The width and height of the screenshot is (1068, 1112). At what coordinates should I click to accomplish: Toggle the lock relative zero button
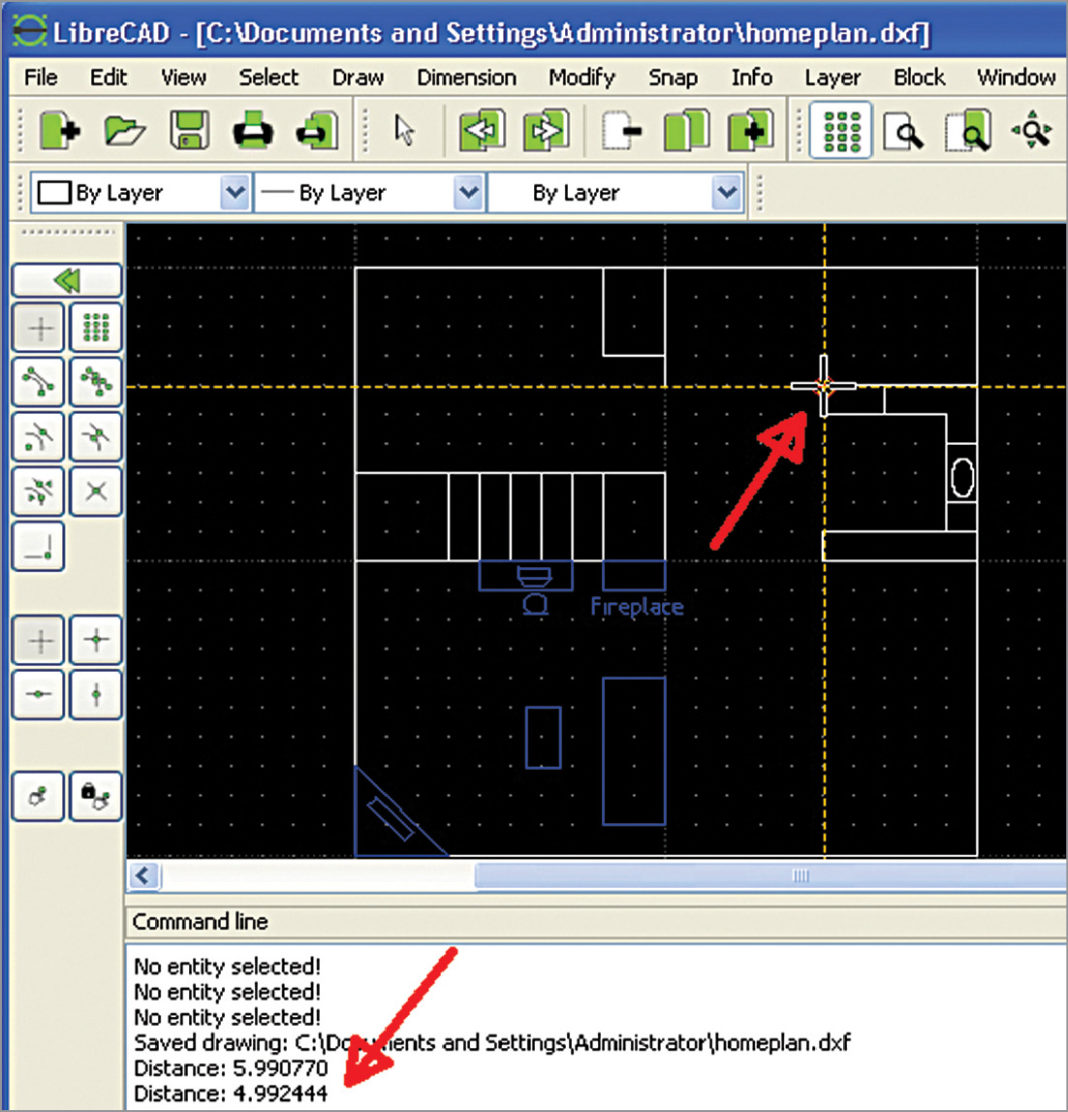pyautogui.click(x=96, y=796)
